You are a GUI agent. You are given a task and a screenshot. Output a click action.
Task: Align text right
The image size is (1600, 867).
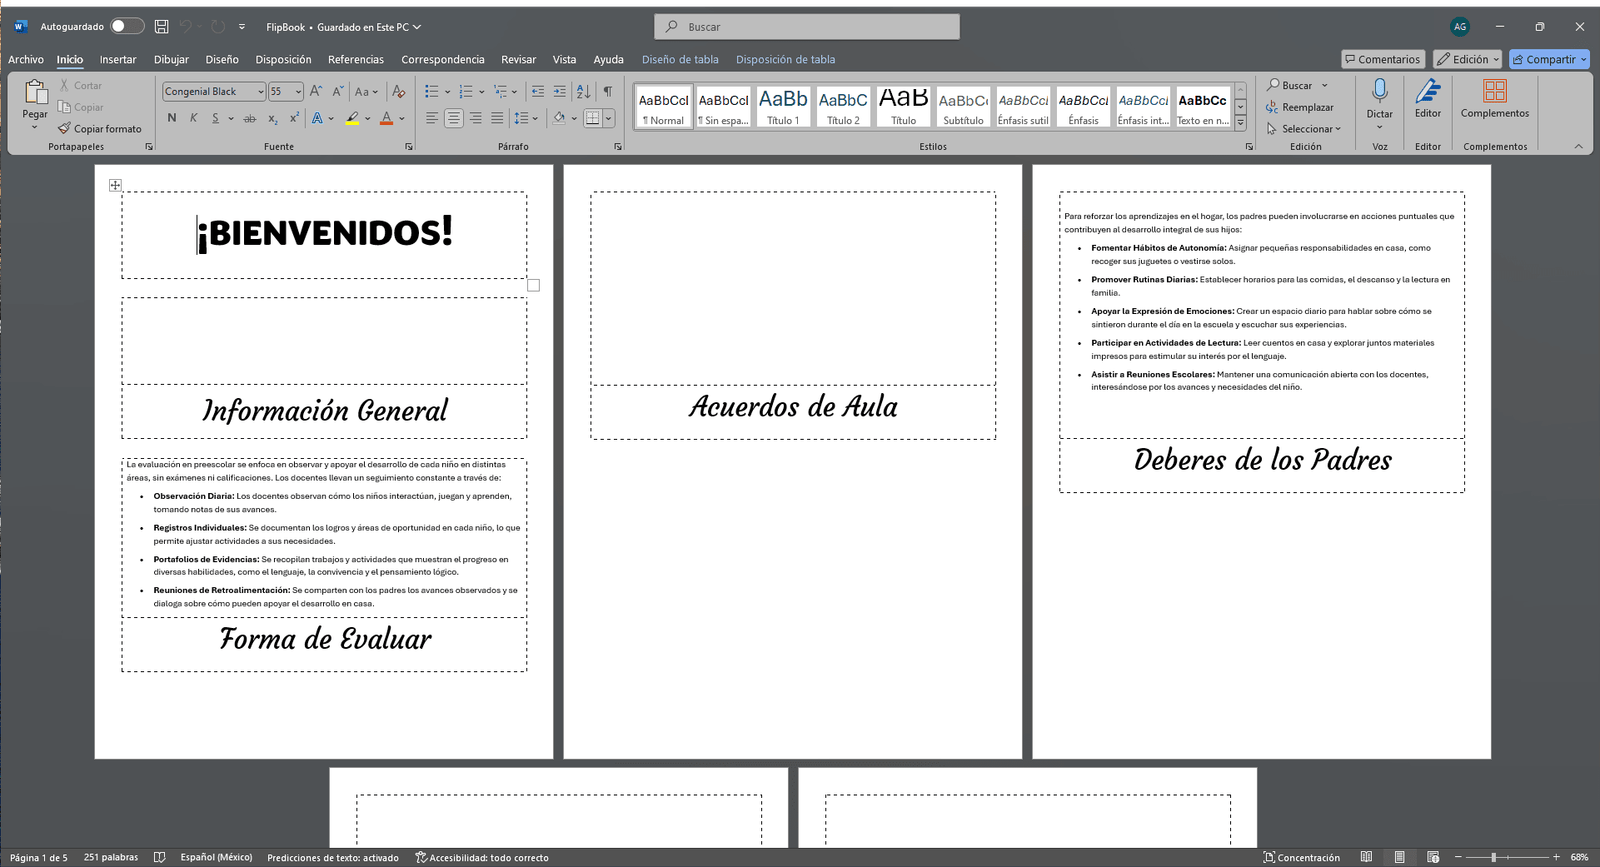475,118
